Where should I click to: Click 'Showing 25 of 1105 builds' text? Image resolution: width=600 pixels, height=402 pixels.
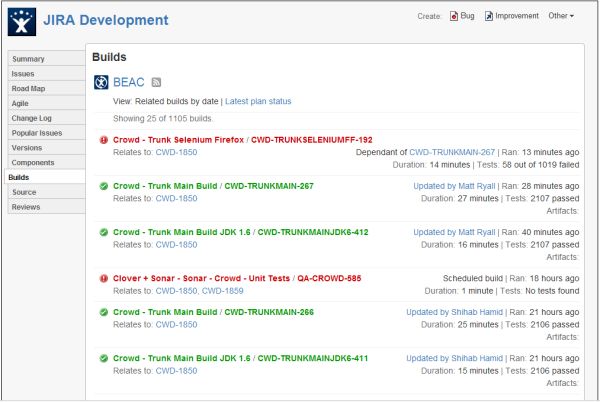[163, 119]
